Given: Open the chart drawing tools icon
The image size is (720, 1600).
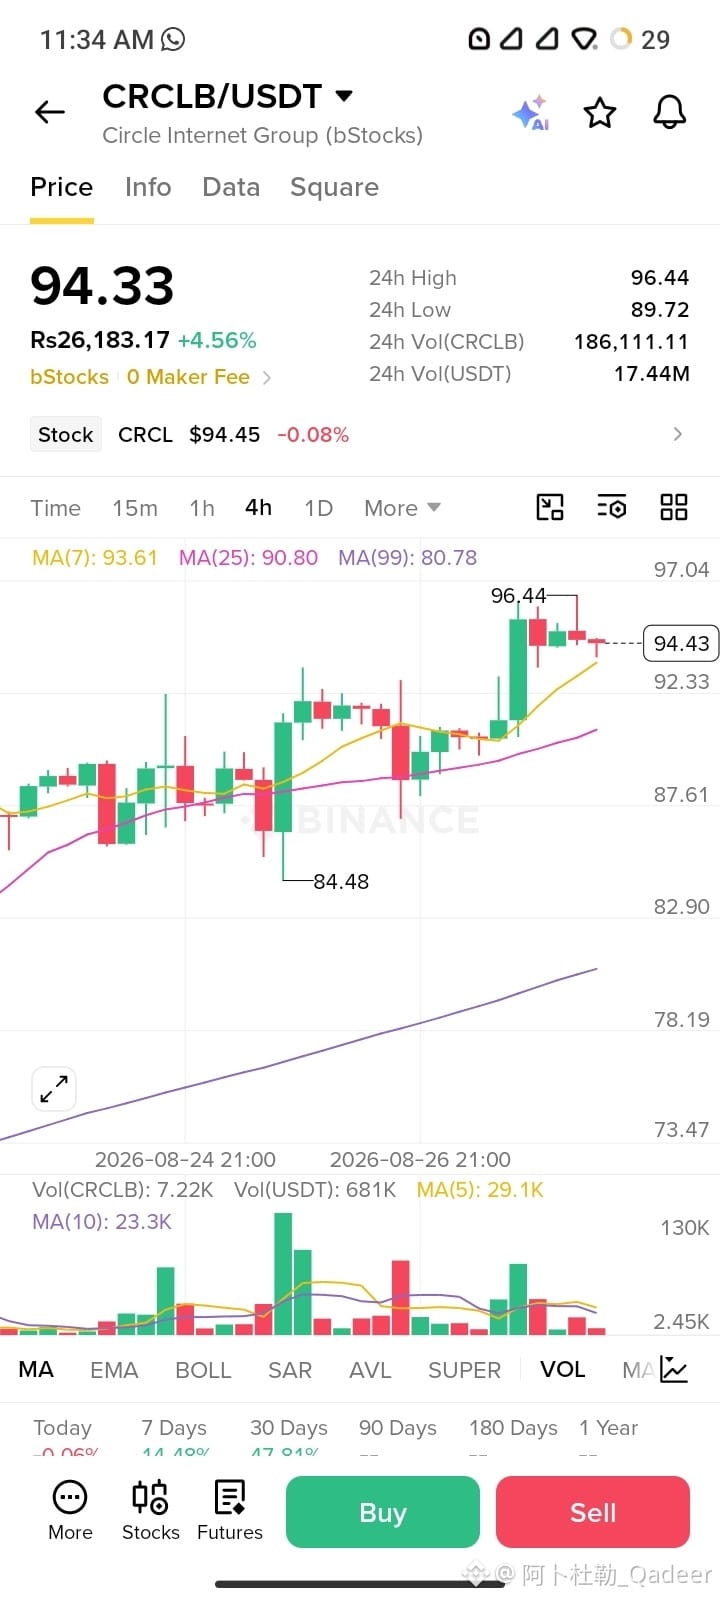Looking at the screenshot, I should pos(550,507).
